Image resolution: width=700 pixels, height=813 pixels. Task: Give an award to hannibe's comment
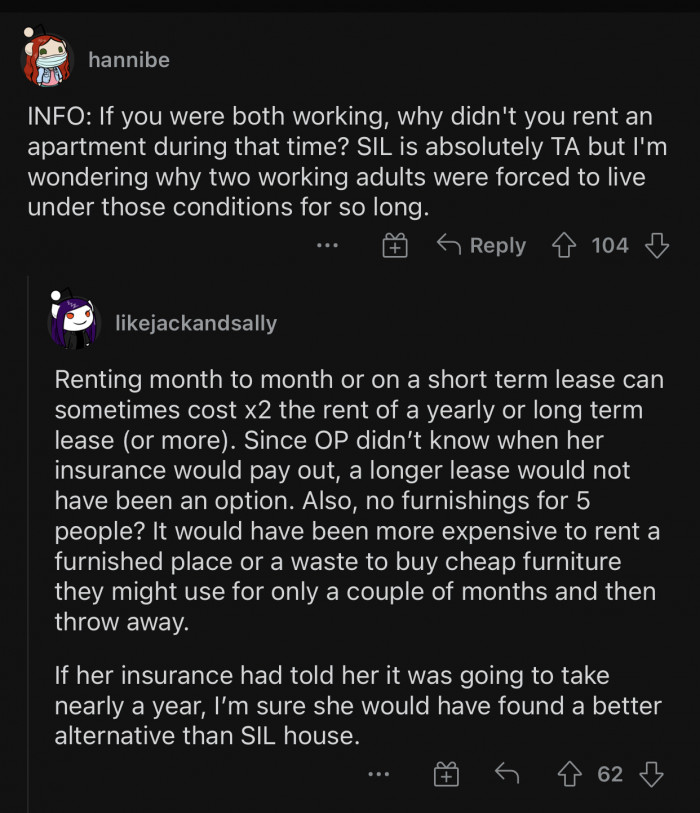tap(394, 245)
